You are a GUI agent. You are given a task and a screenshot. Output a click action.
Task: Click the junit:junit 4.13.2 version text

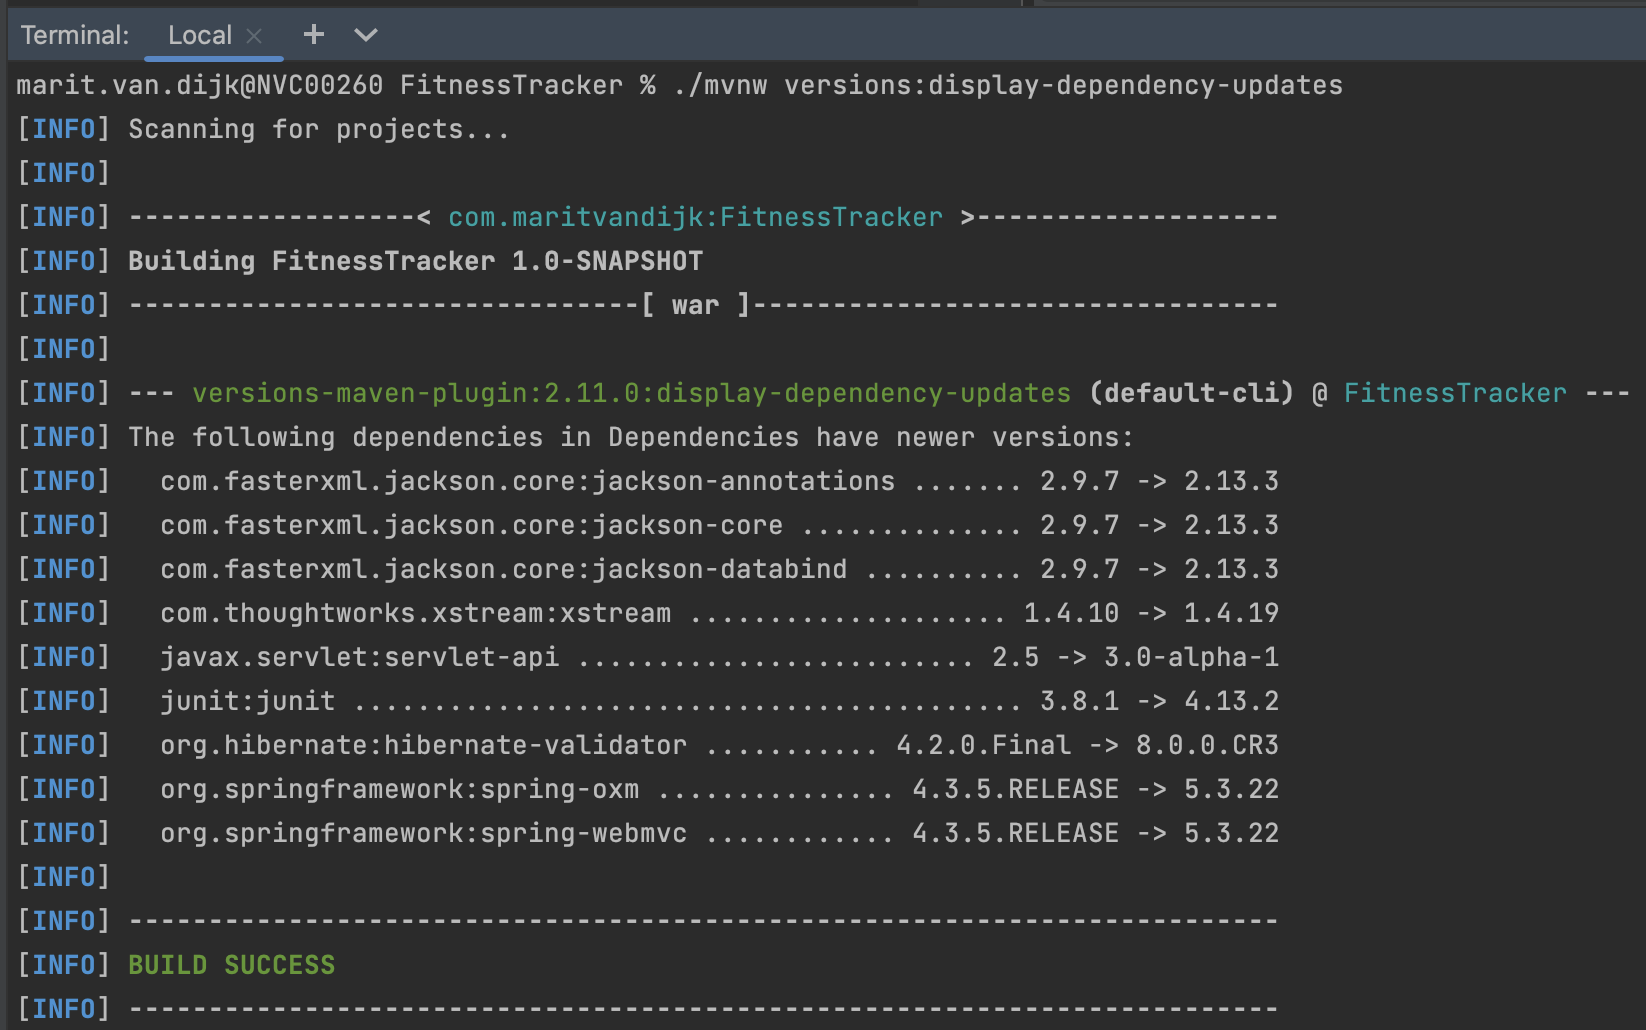click(x=1232, y=700)
